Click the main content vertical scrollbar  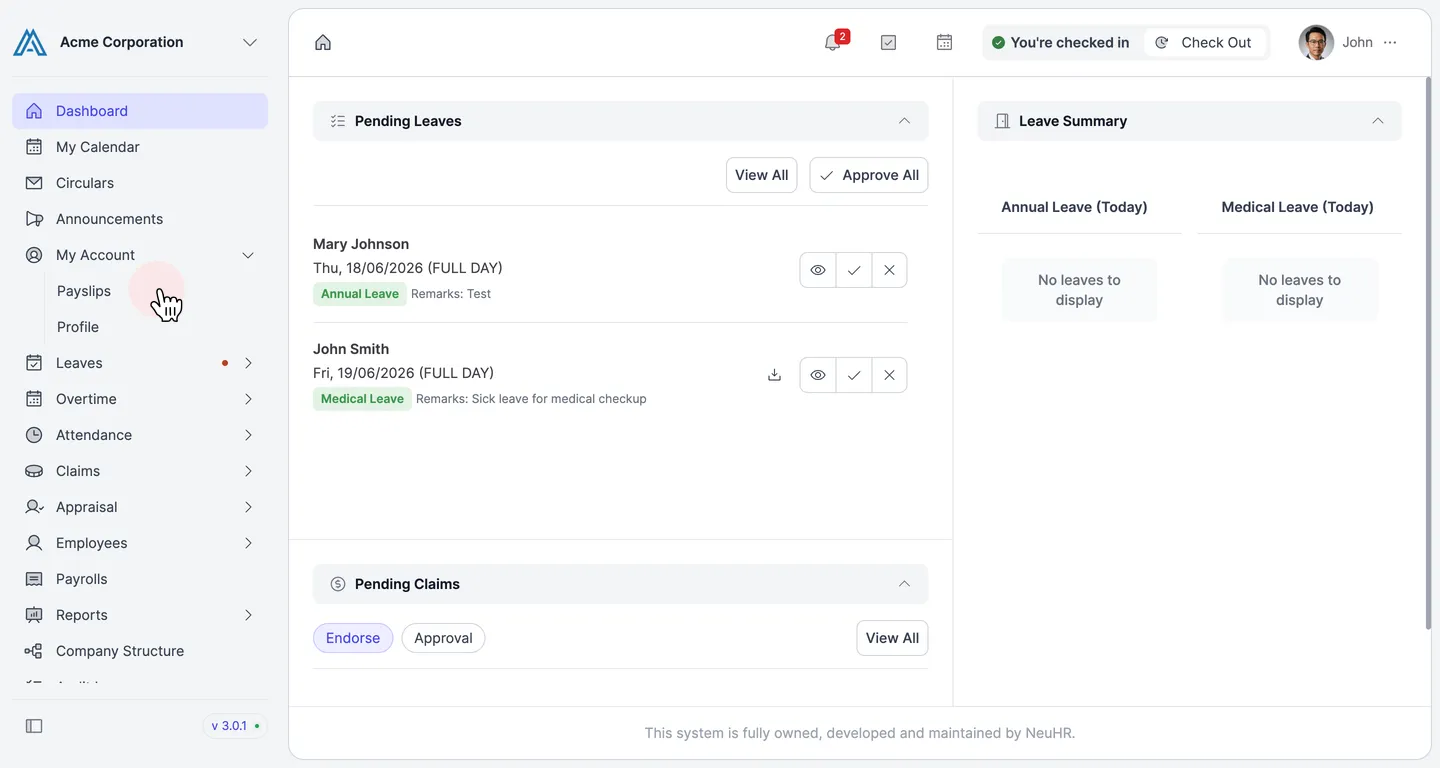tap(1427, 352)
